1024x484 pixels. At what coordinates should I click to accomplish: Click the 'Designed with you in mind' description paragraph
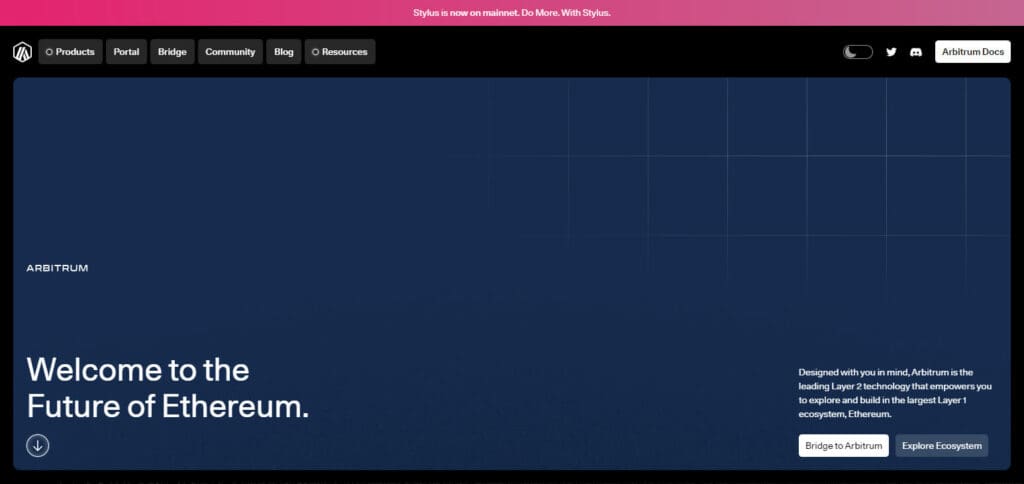click(x=895, y=393)
